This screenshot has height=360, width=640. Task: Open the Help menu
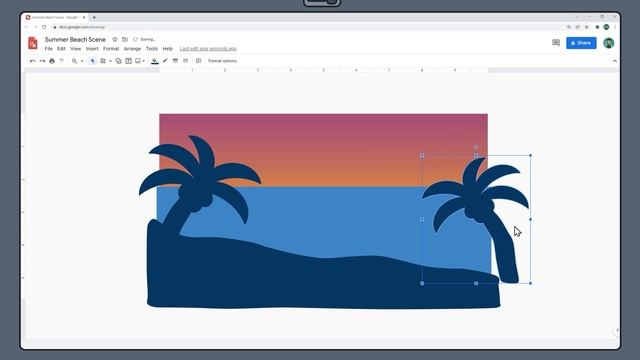(x=168, y=49)
